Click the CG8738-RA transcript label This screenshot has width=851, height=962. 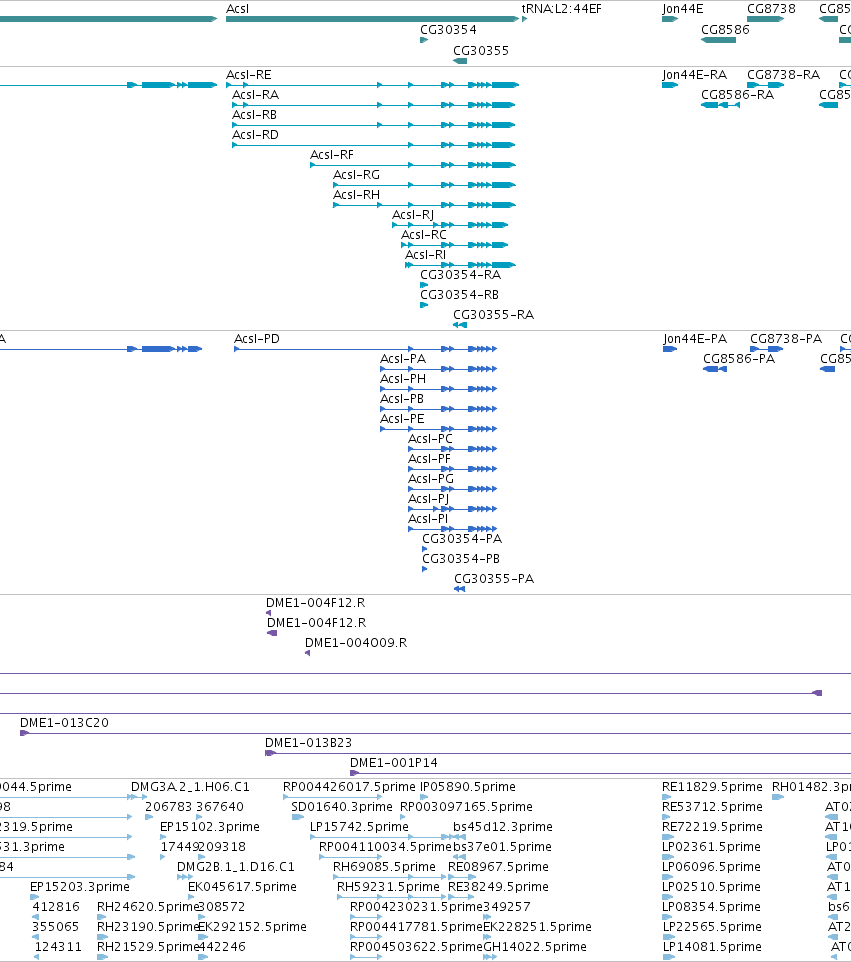(x=784, y=75)
